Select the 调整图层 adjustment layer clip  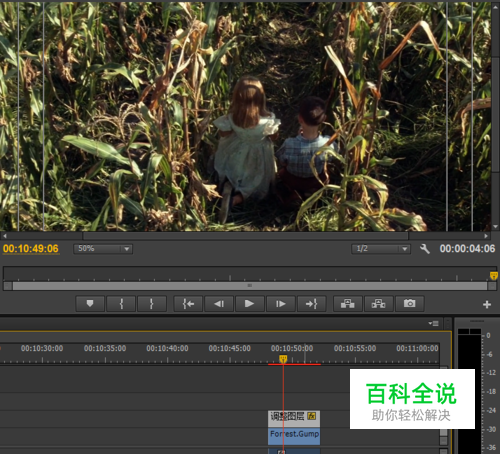click(294, 418)
